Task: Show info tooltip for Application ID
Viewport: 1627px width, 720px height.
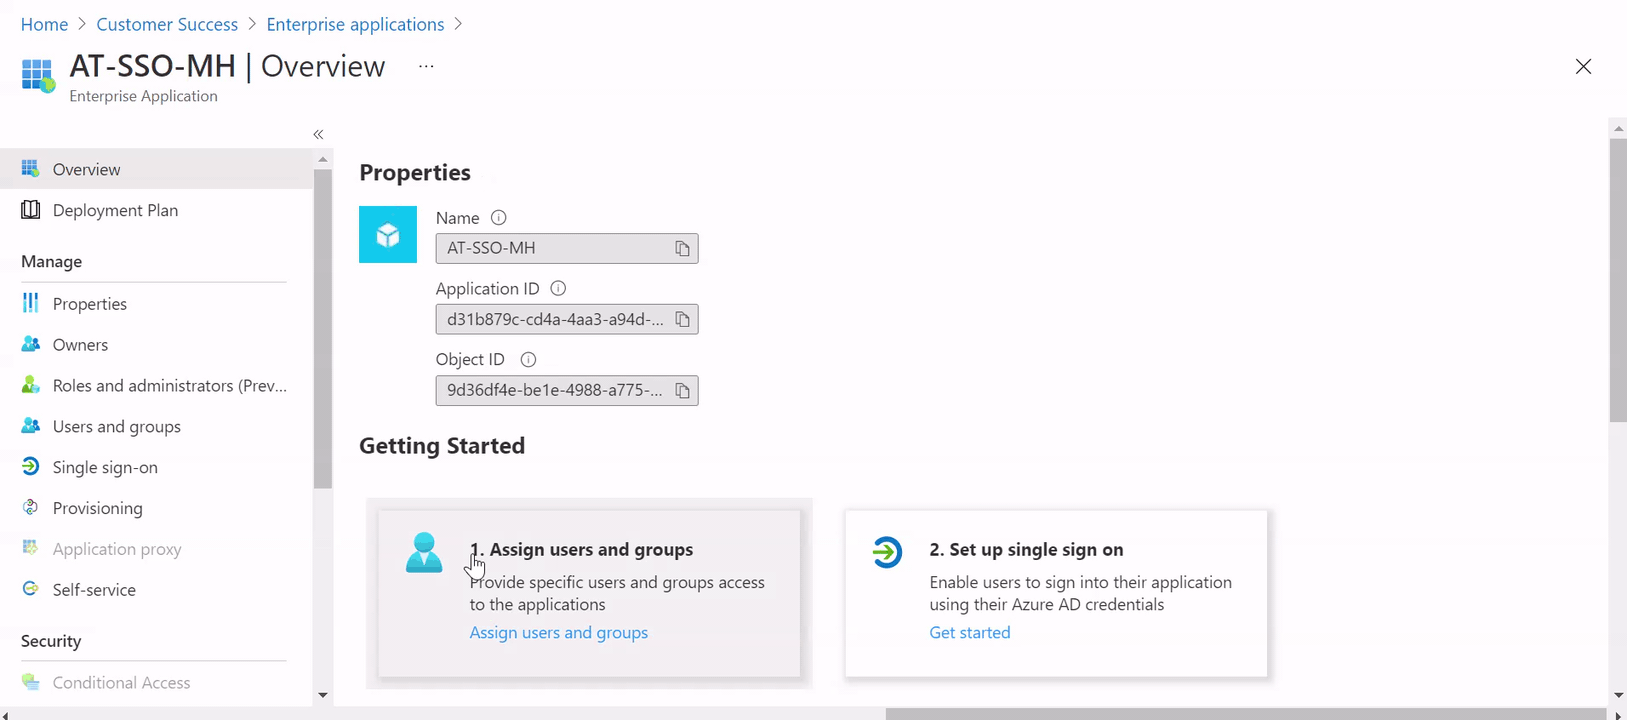Action: 558,289
